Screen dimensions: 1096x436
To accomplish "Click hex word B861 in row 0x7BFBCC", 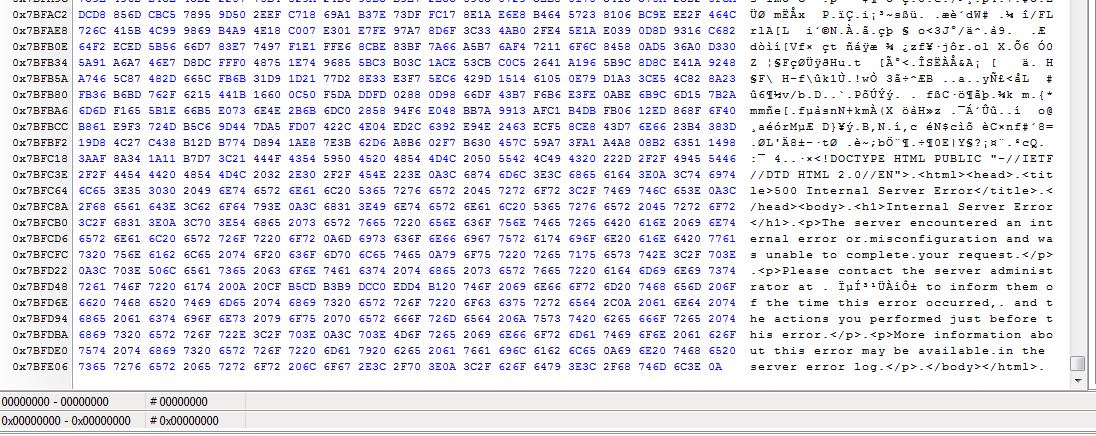I will tap(92, 126).
